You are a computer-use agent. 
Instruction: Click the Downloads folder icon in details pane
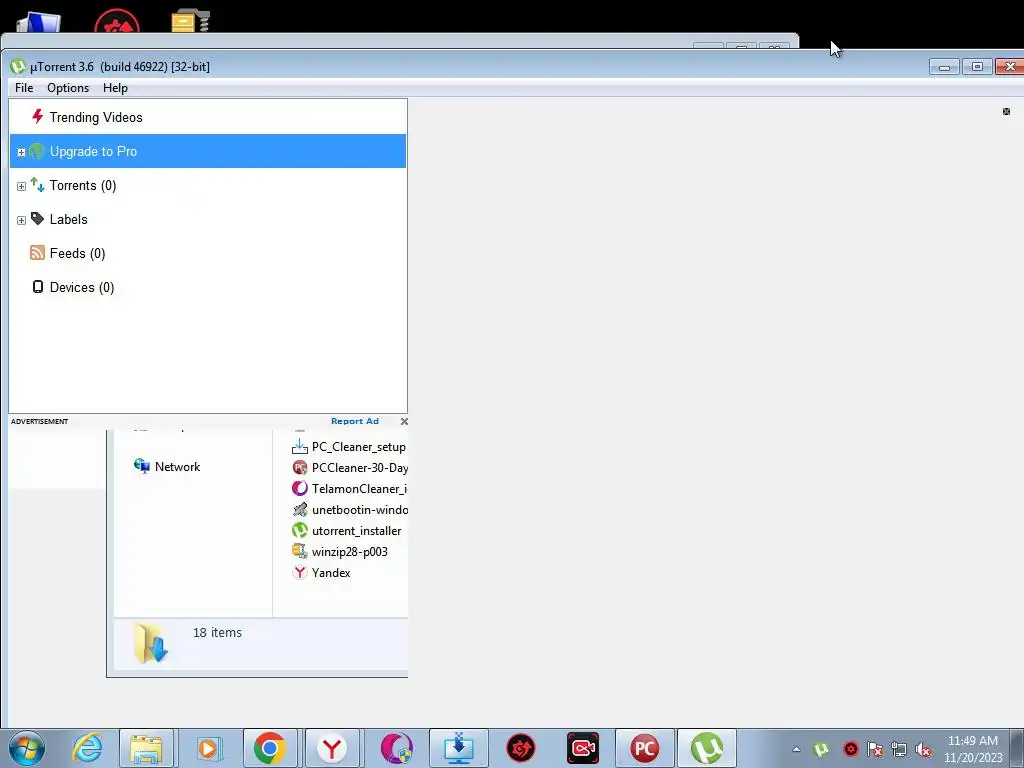pyautogui.click(x=151, y=643)
